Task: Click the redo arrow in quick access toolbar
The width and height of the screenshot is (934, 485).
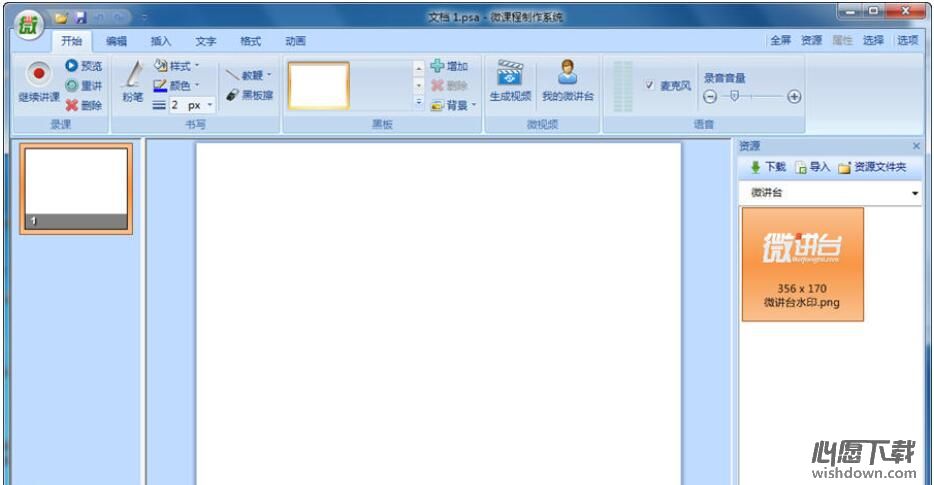Action: [119, 18]
